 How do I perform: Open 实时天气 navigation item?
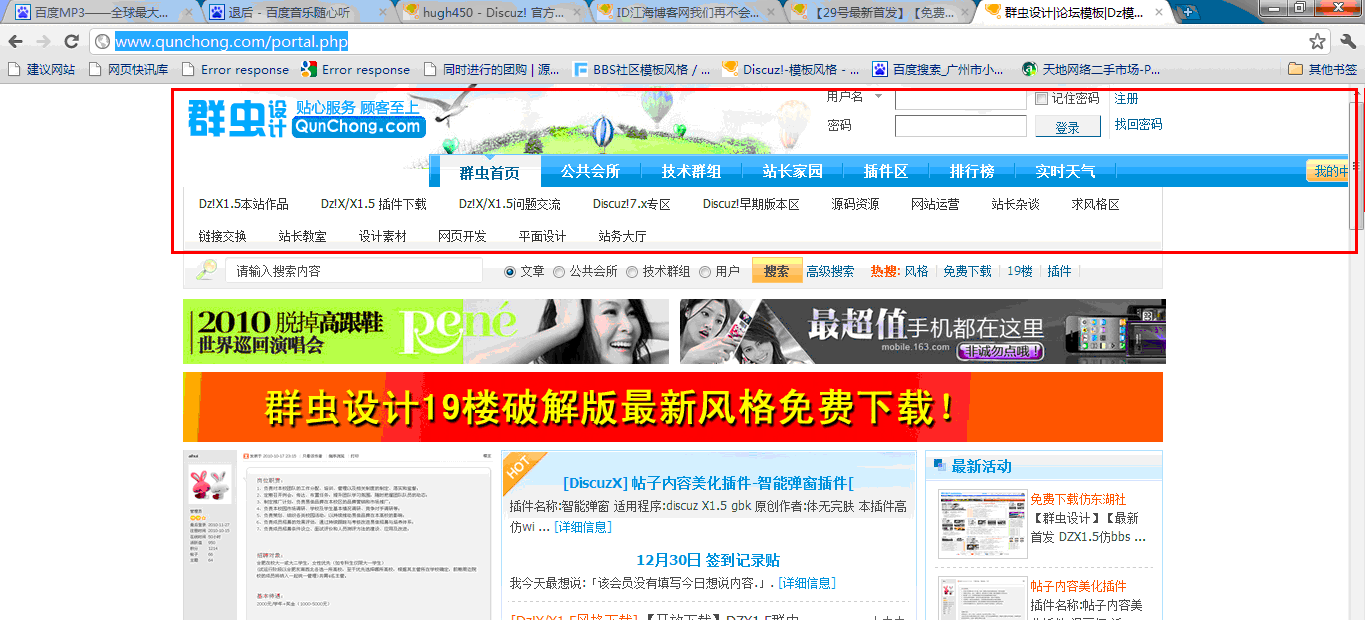pyautogui.click(x=1065, y=171)
